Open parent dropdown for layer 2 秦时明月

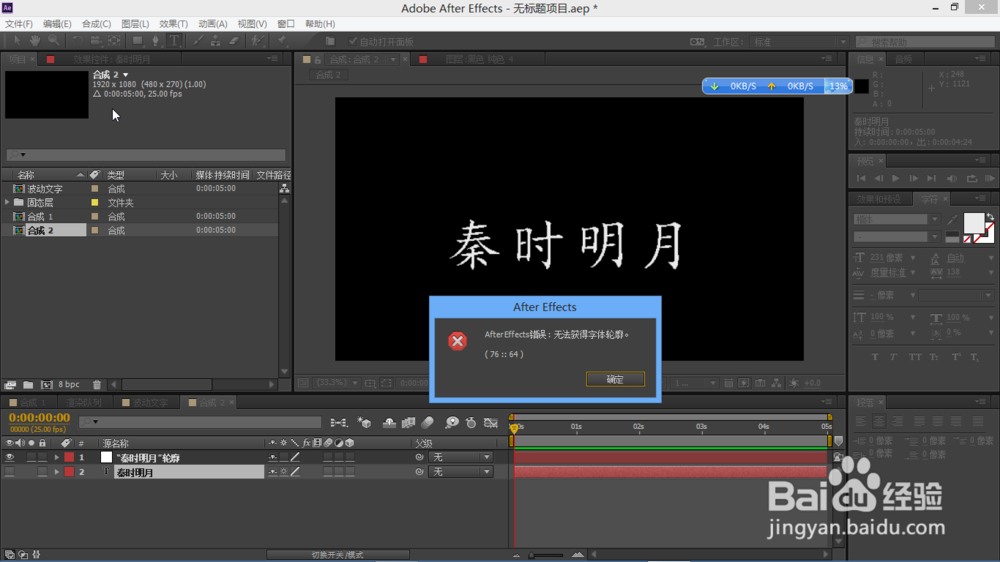point(461,472)
